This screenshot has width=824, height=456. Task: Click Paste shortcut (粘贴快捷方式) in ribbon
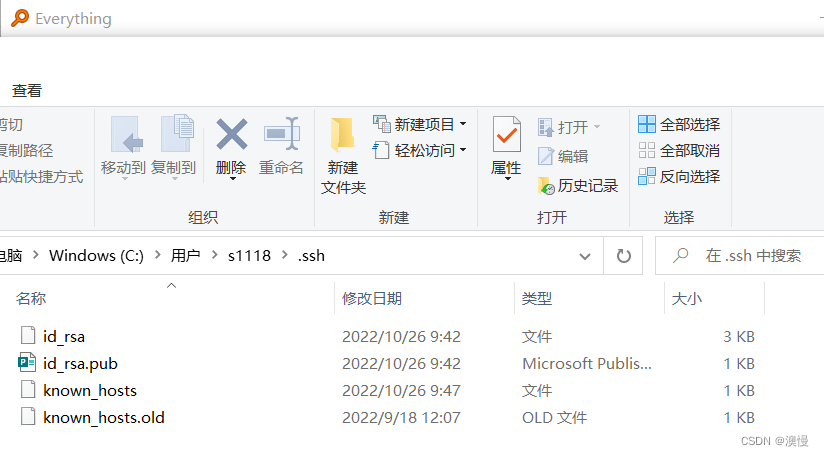tap(42, 177)
